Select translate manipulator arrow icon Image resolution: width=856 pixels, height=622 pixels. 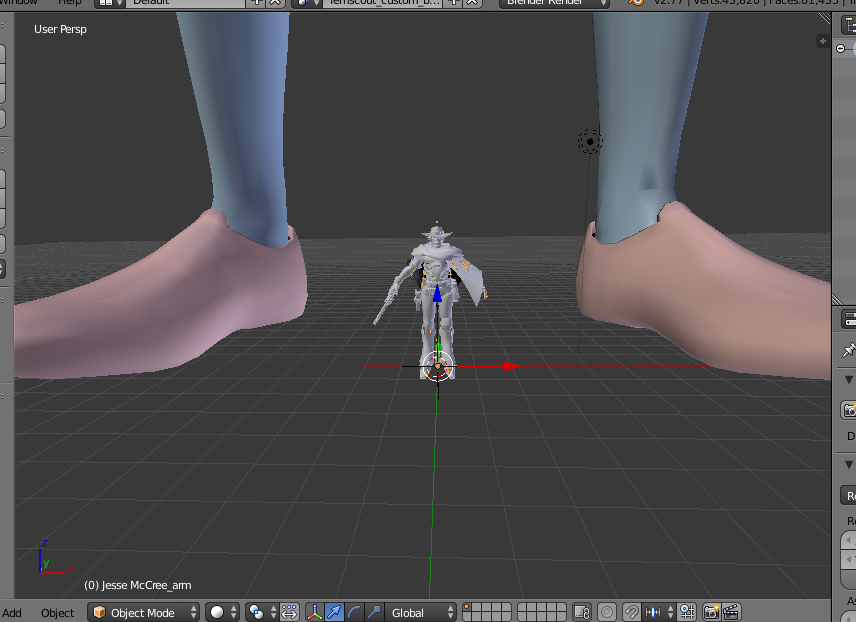pos(334,612)
